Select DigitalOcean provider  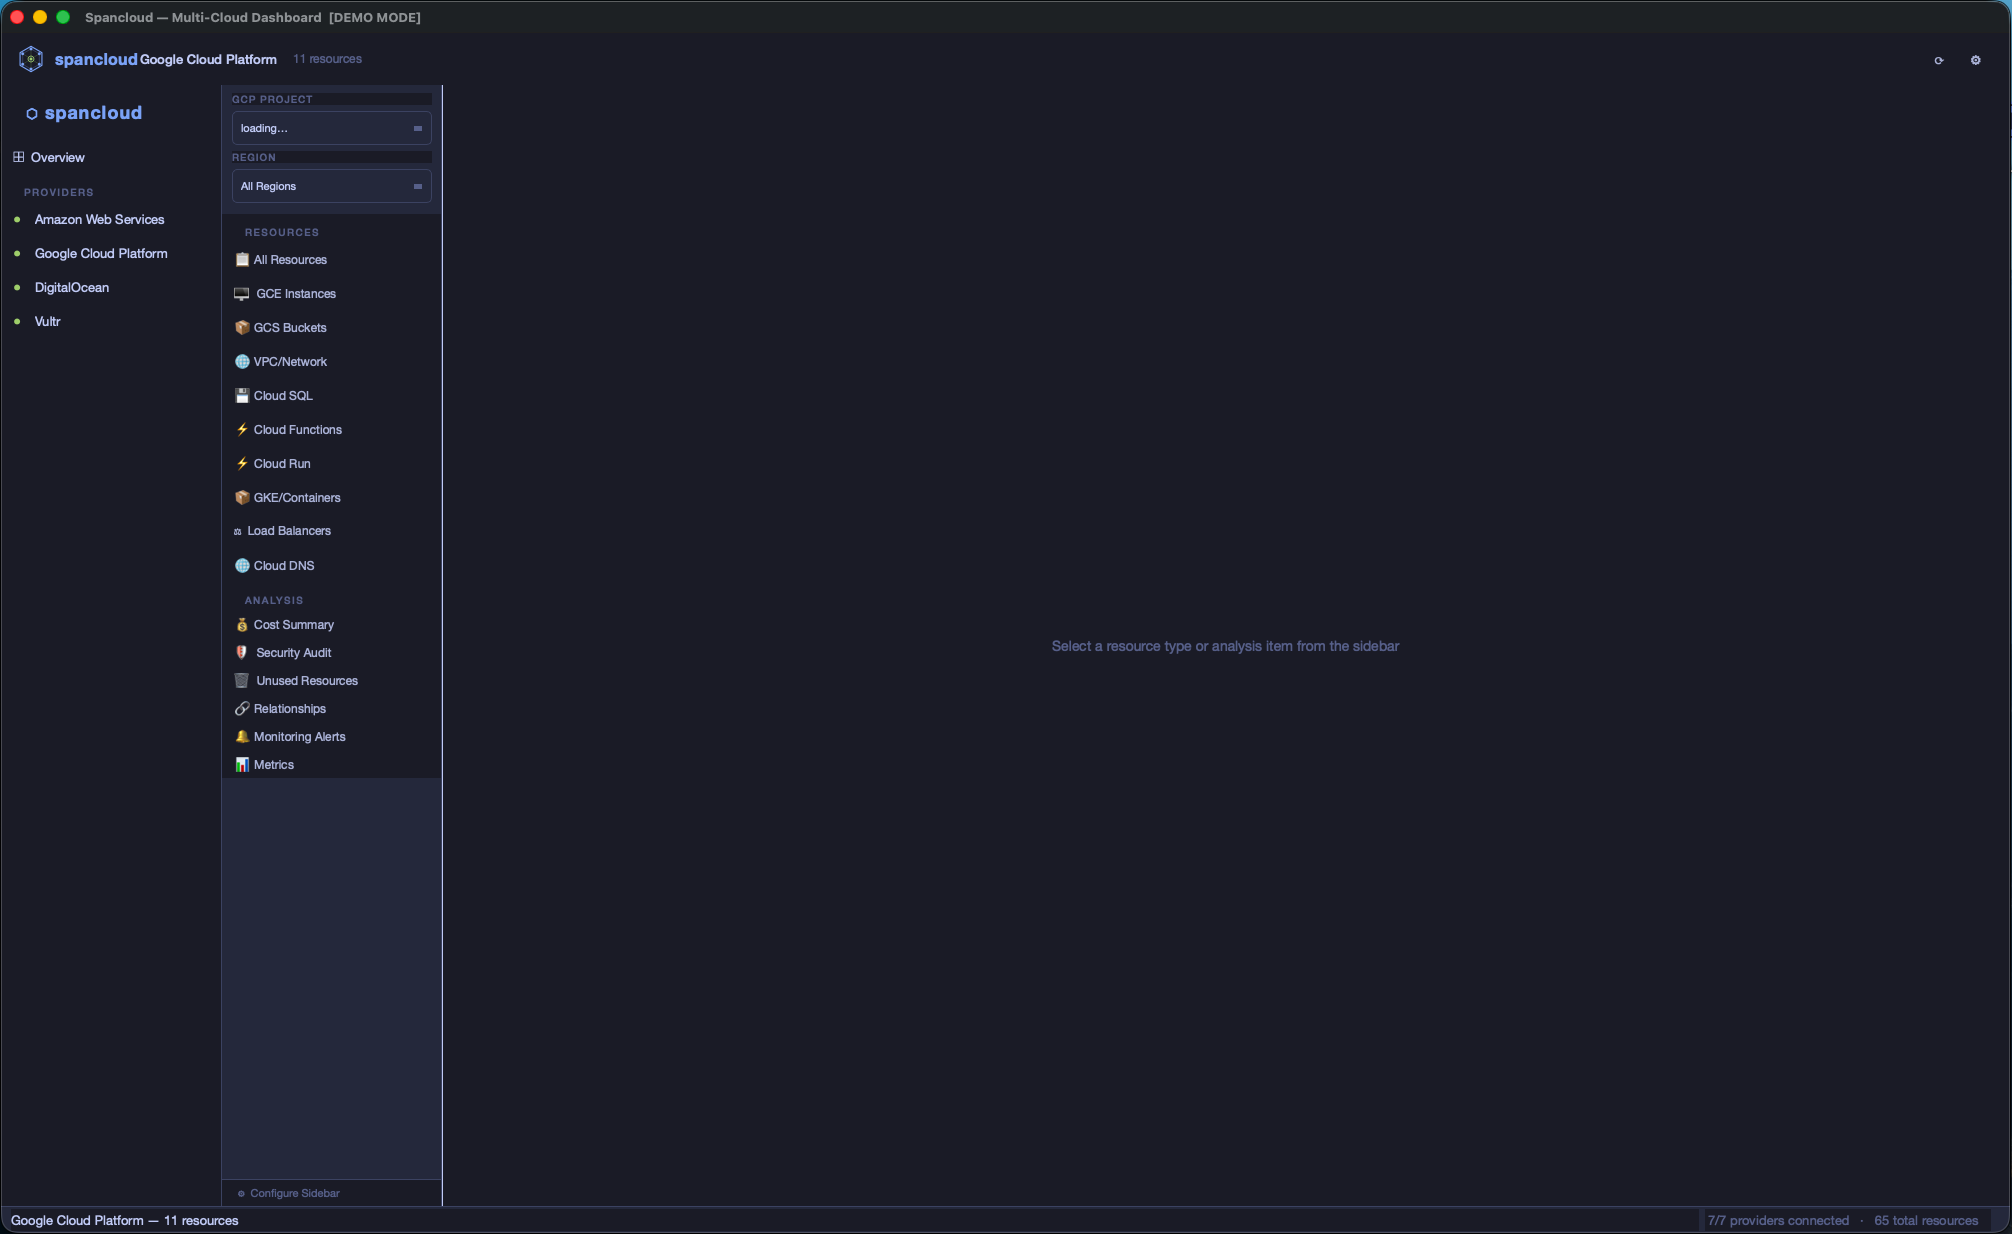(72, 288)
